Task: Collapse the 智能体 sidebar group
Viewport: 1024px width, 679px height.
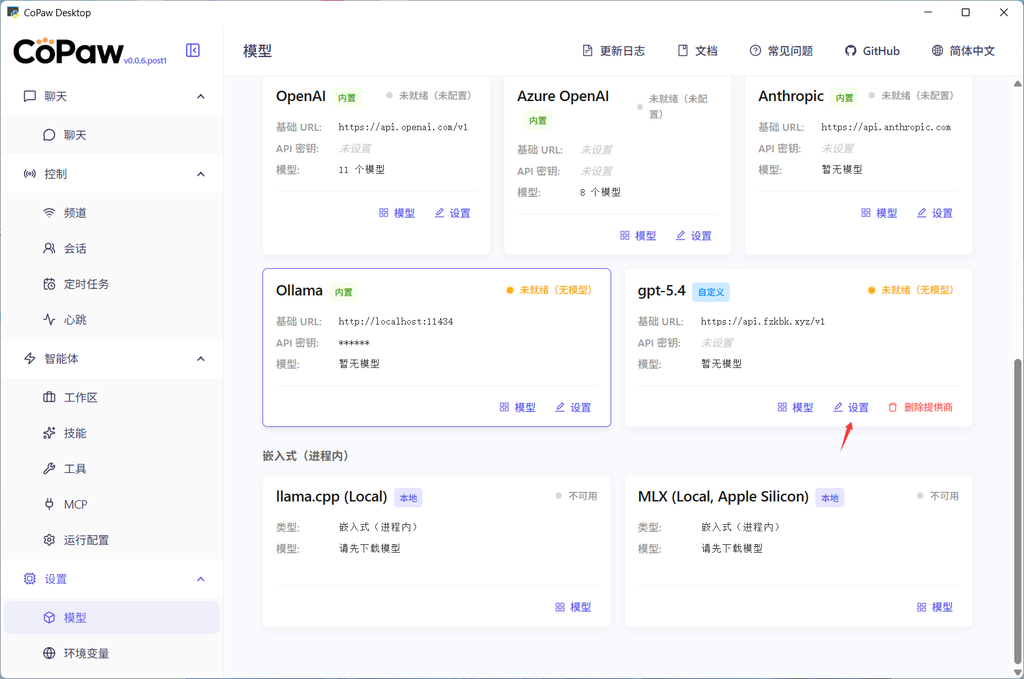Action: tap(200, 359)
